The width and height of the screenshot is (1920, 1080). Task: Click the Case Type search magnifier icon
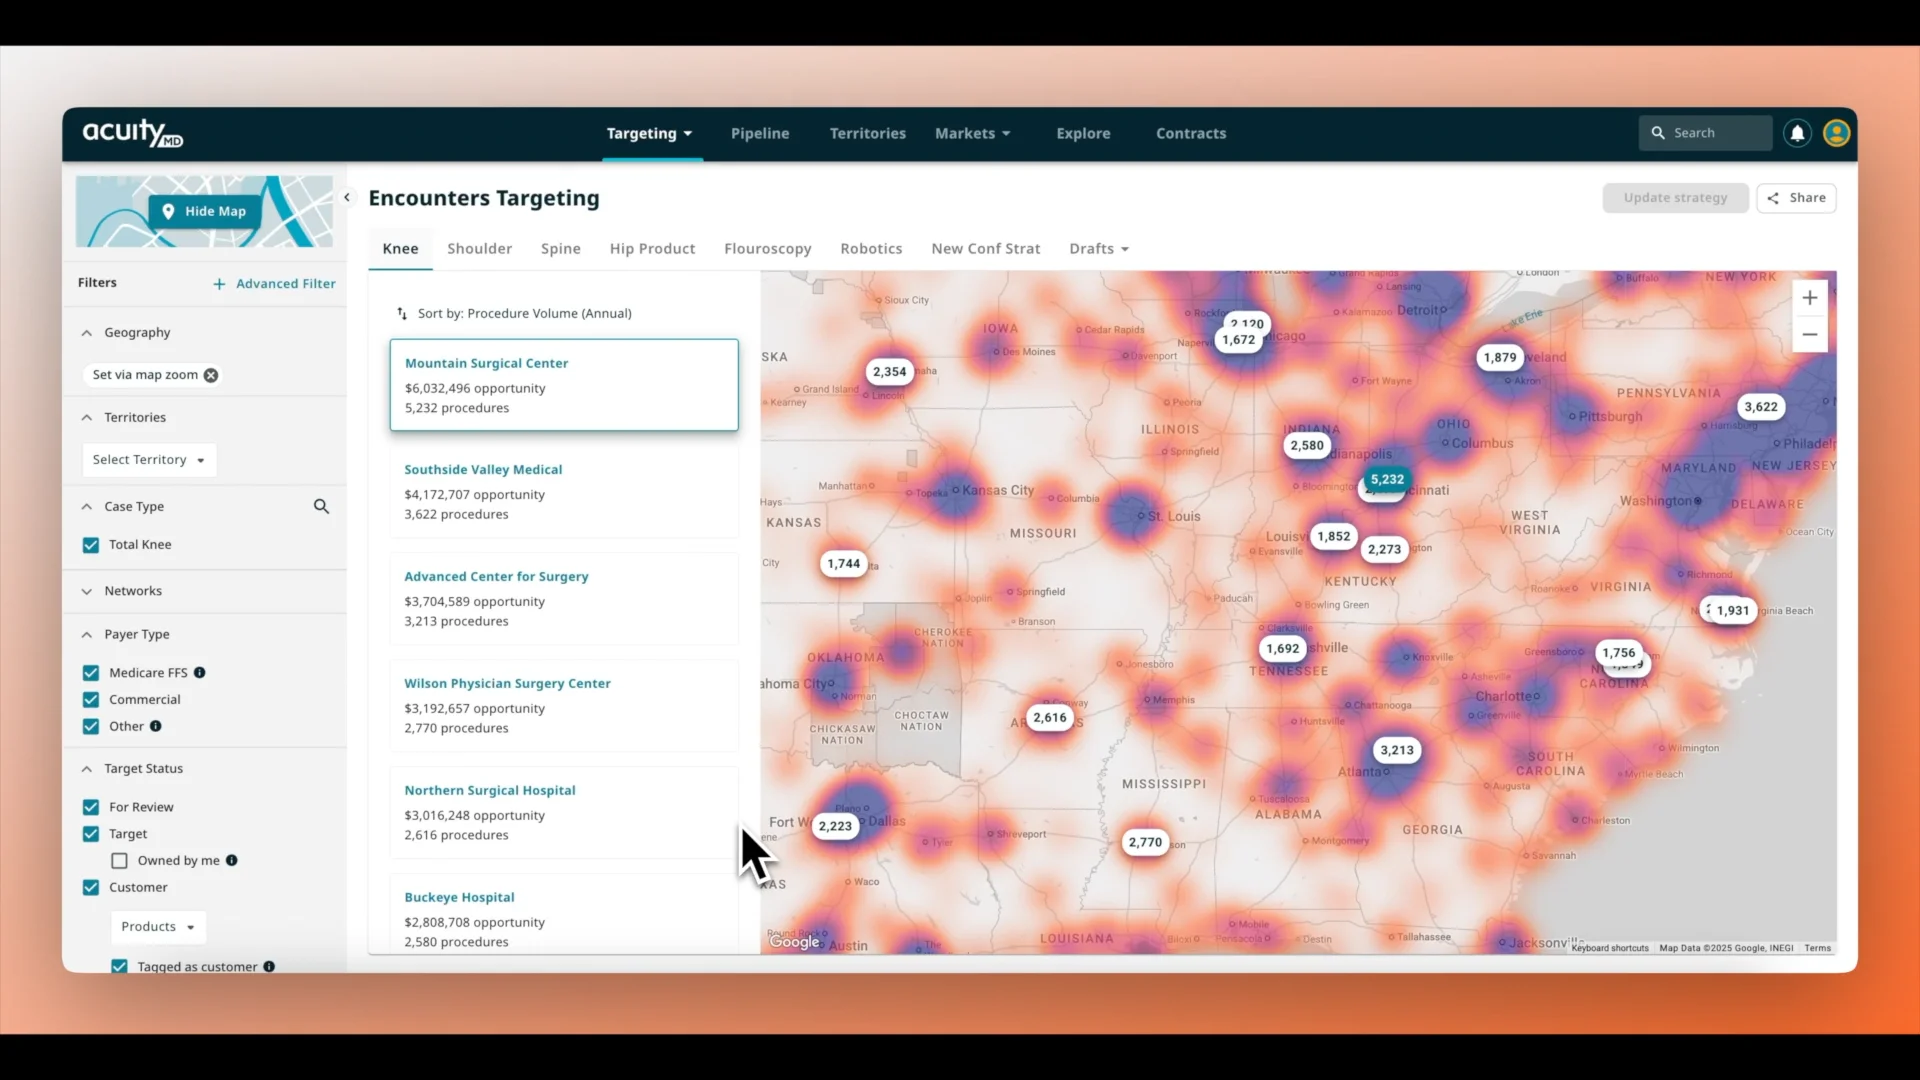[x=321, y=506]
